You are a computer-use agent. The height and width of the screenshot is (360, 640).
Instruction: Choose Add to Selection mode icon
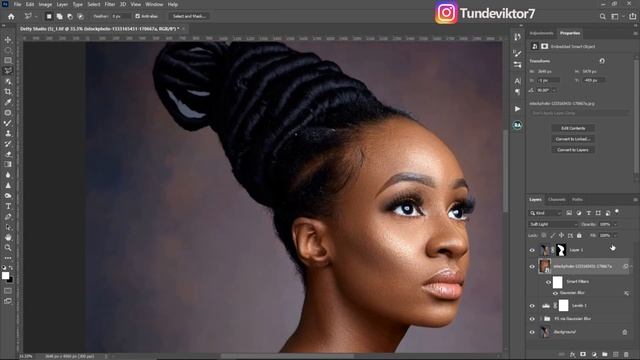point(60,16)
